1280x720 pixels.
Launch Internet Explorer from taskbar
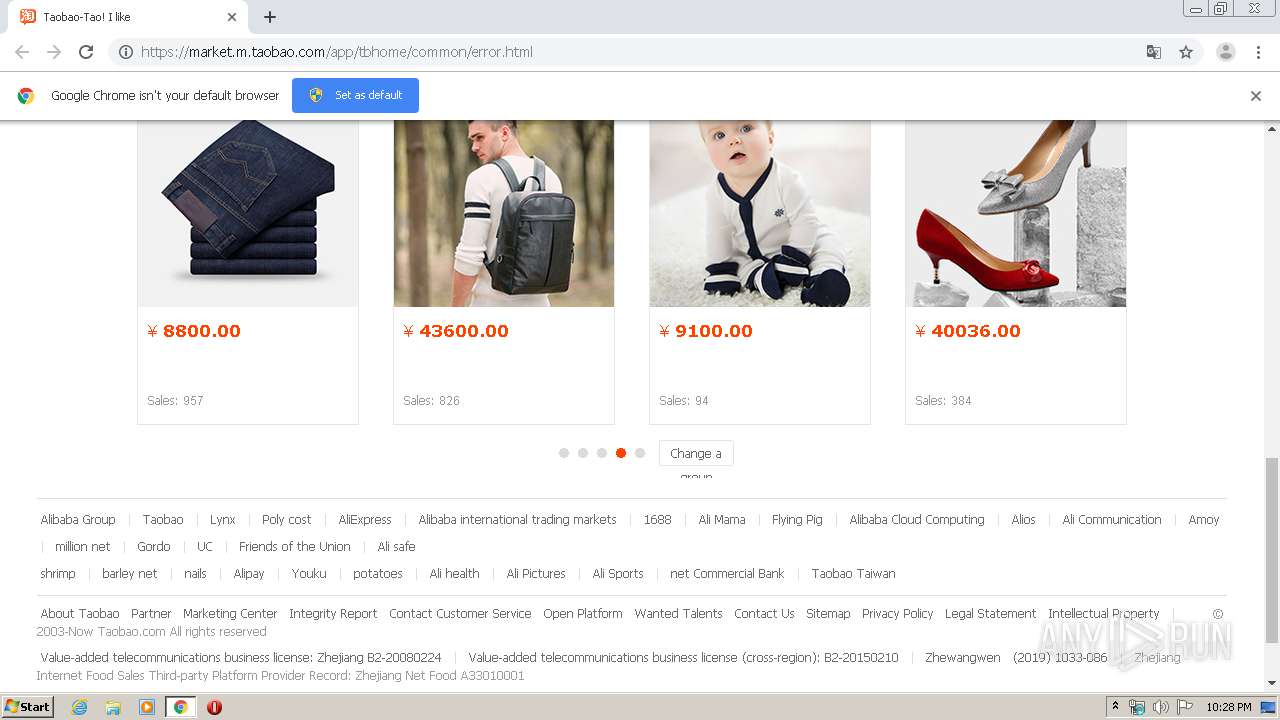(79, 707)
